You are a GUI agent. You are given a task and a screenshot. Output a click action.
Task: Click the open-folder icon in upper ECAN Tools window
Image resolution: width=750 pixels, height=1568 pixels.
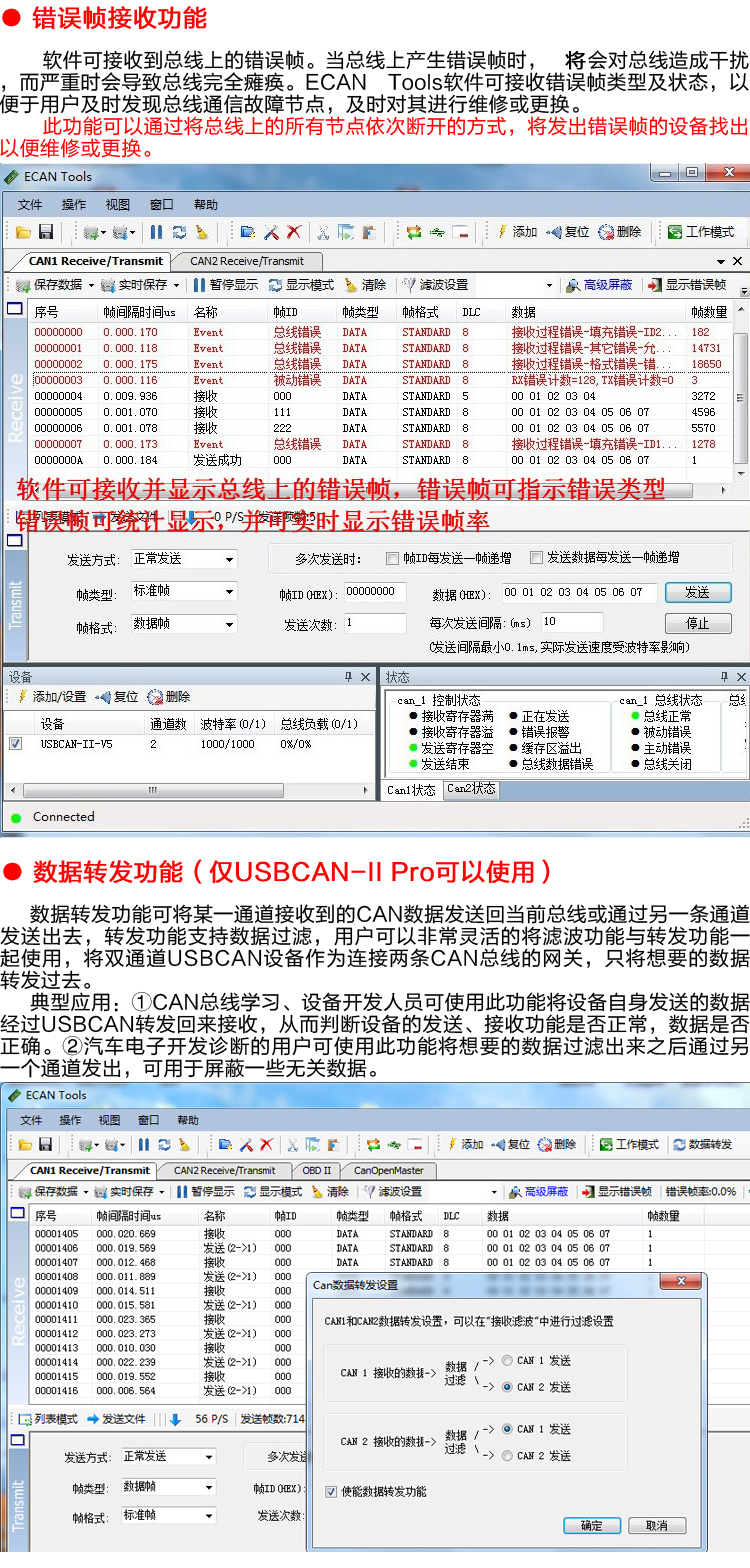[23, 232]
